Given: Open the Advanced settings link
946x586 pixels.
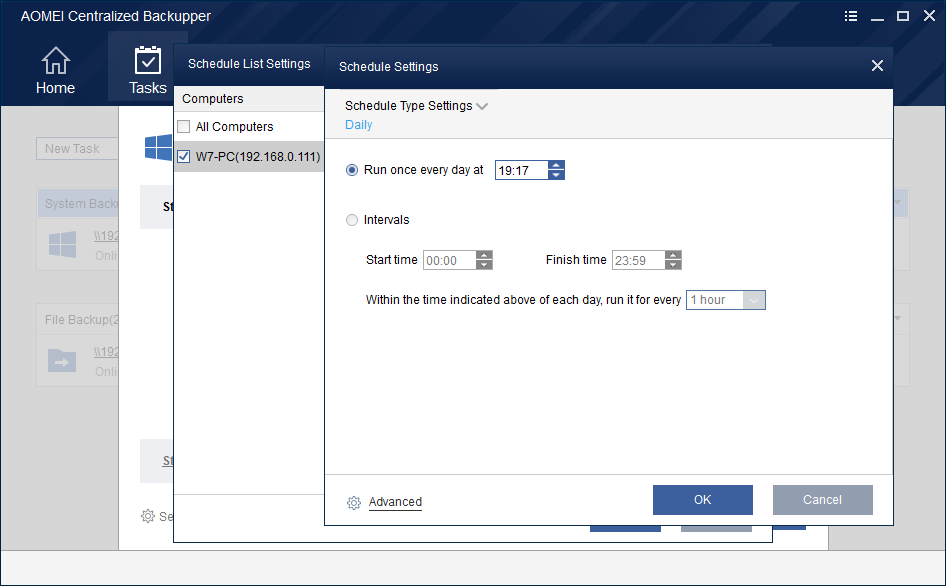Looking at the screenshot, I should [x=395, y=502].
